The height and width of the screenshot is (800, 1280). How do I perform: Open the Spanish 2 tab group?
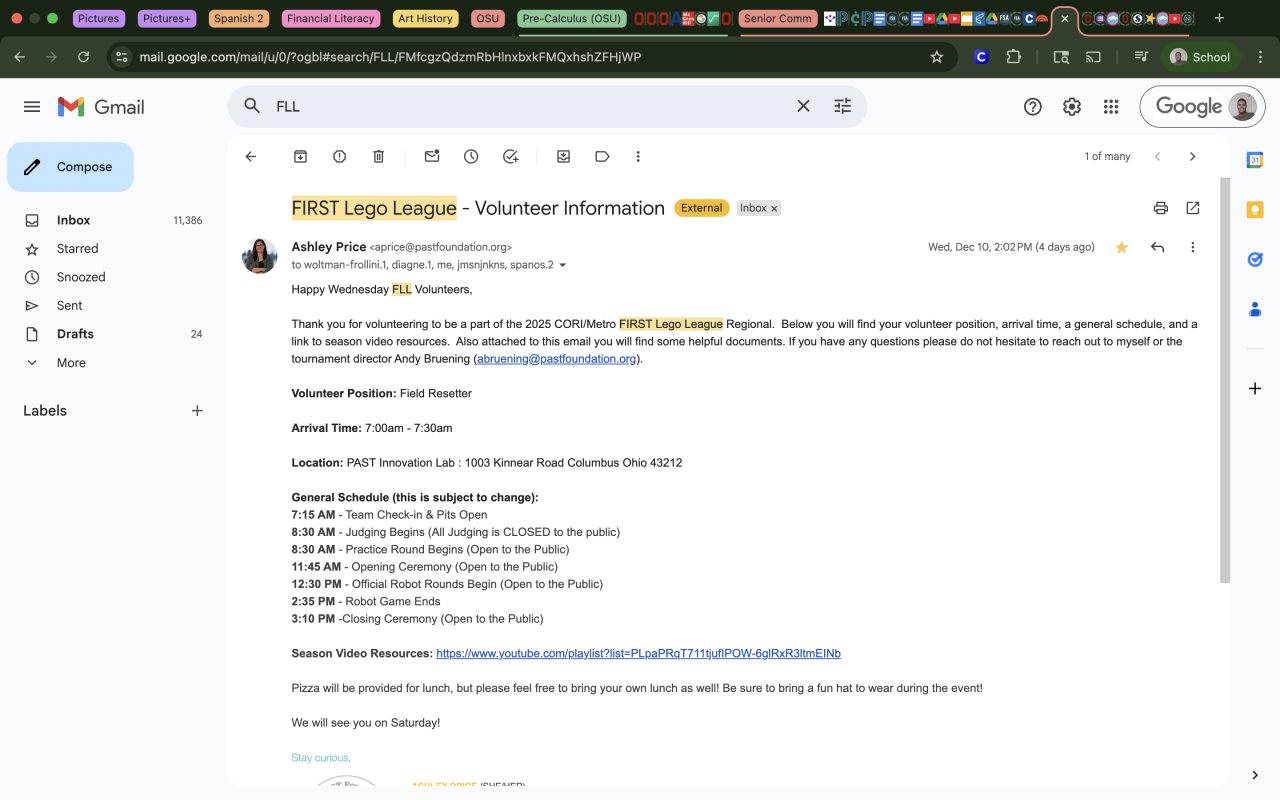pyautogui.click(x=239, y=18)
